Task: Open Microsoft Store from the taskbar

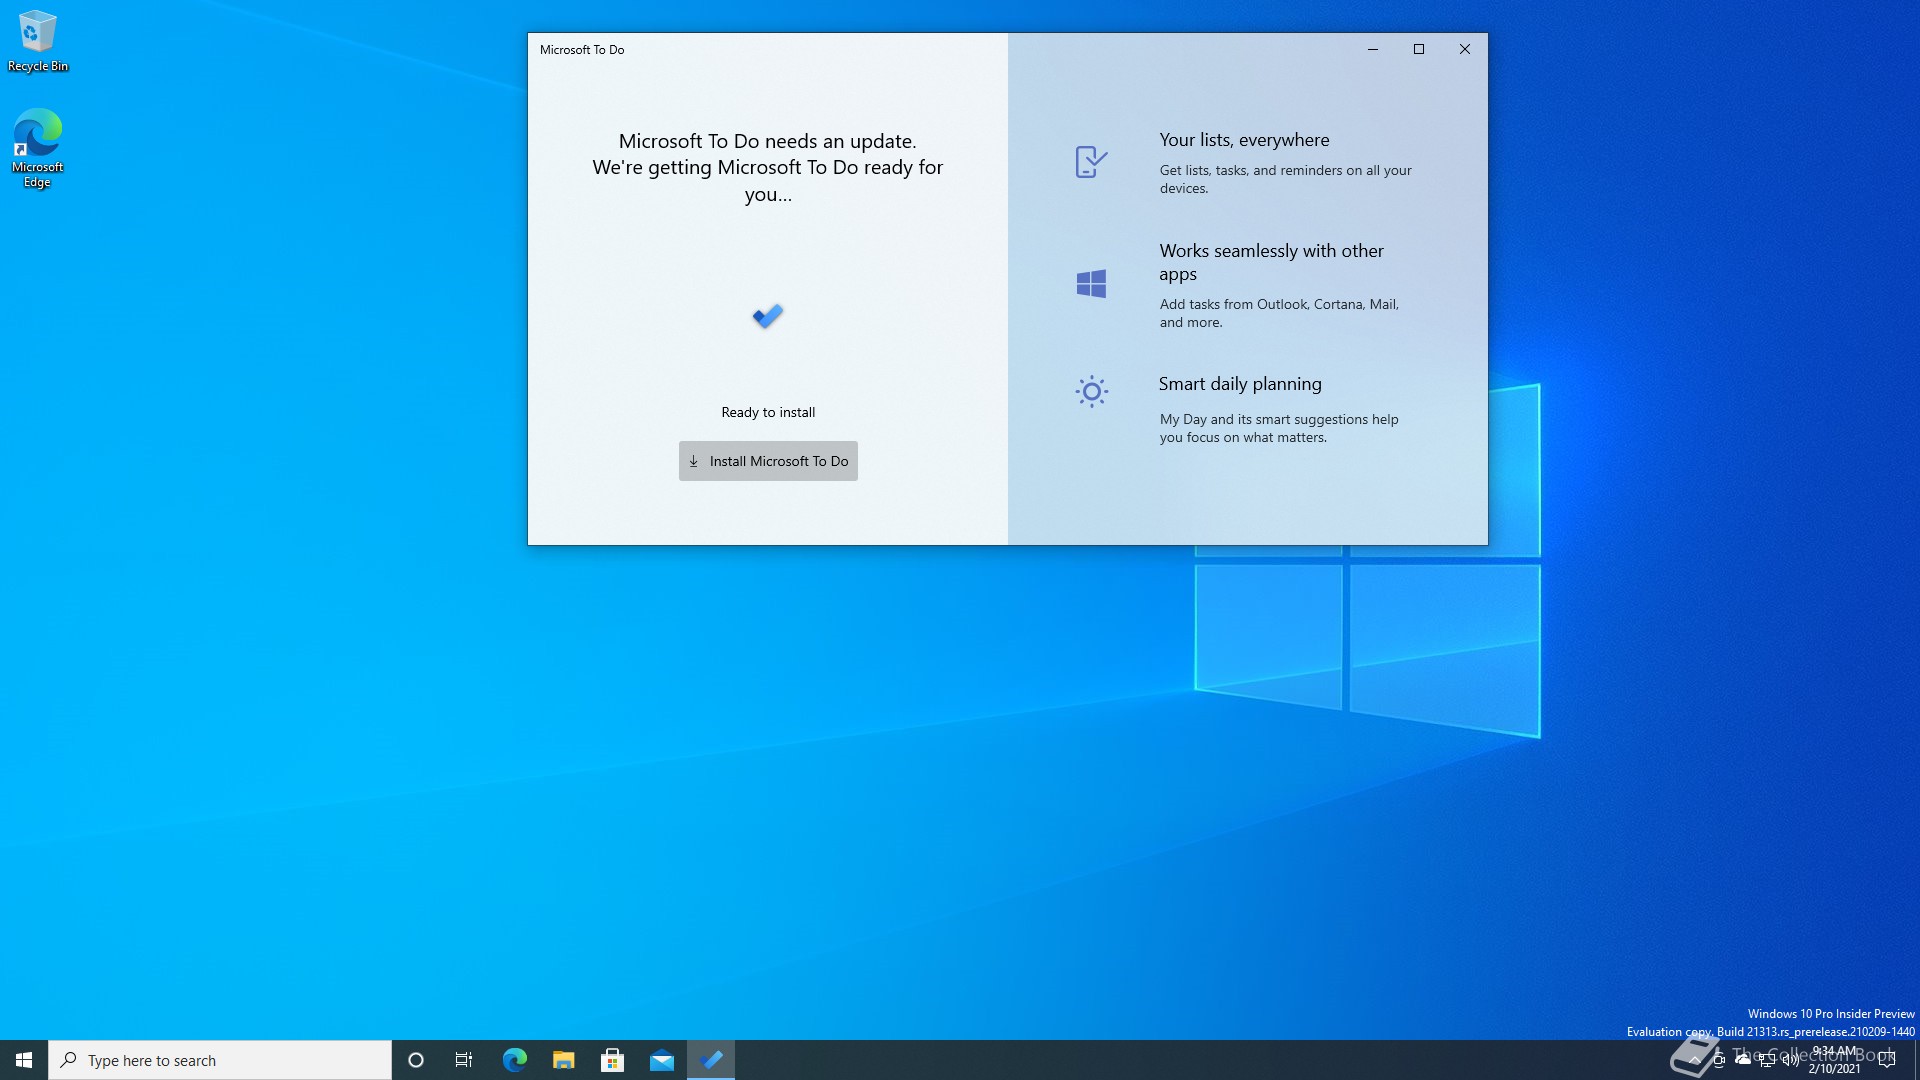Action: point(612,1060)
